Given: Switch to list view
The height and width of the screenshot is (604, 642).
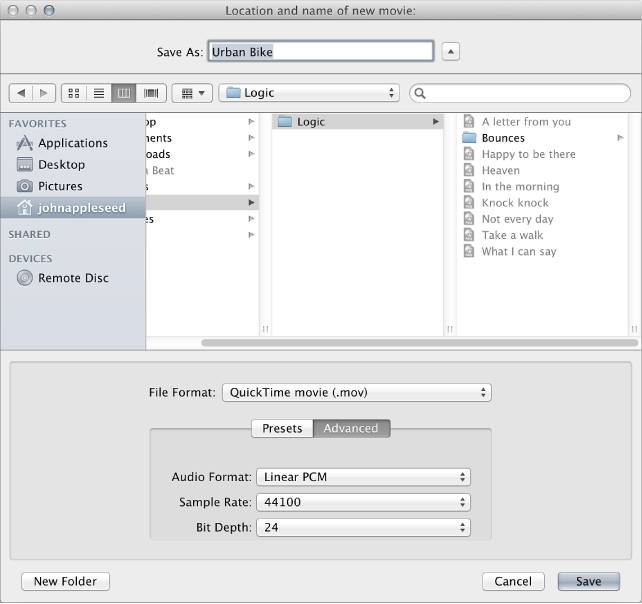Looking at the screenshot, I should coord(99,93).
